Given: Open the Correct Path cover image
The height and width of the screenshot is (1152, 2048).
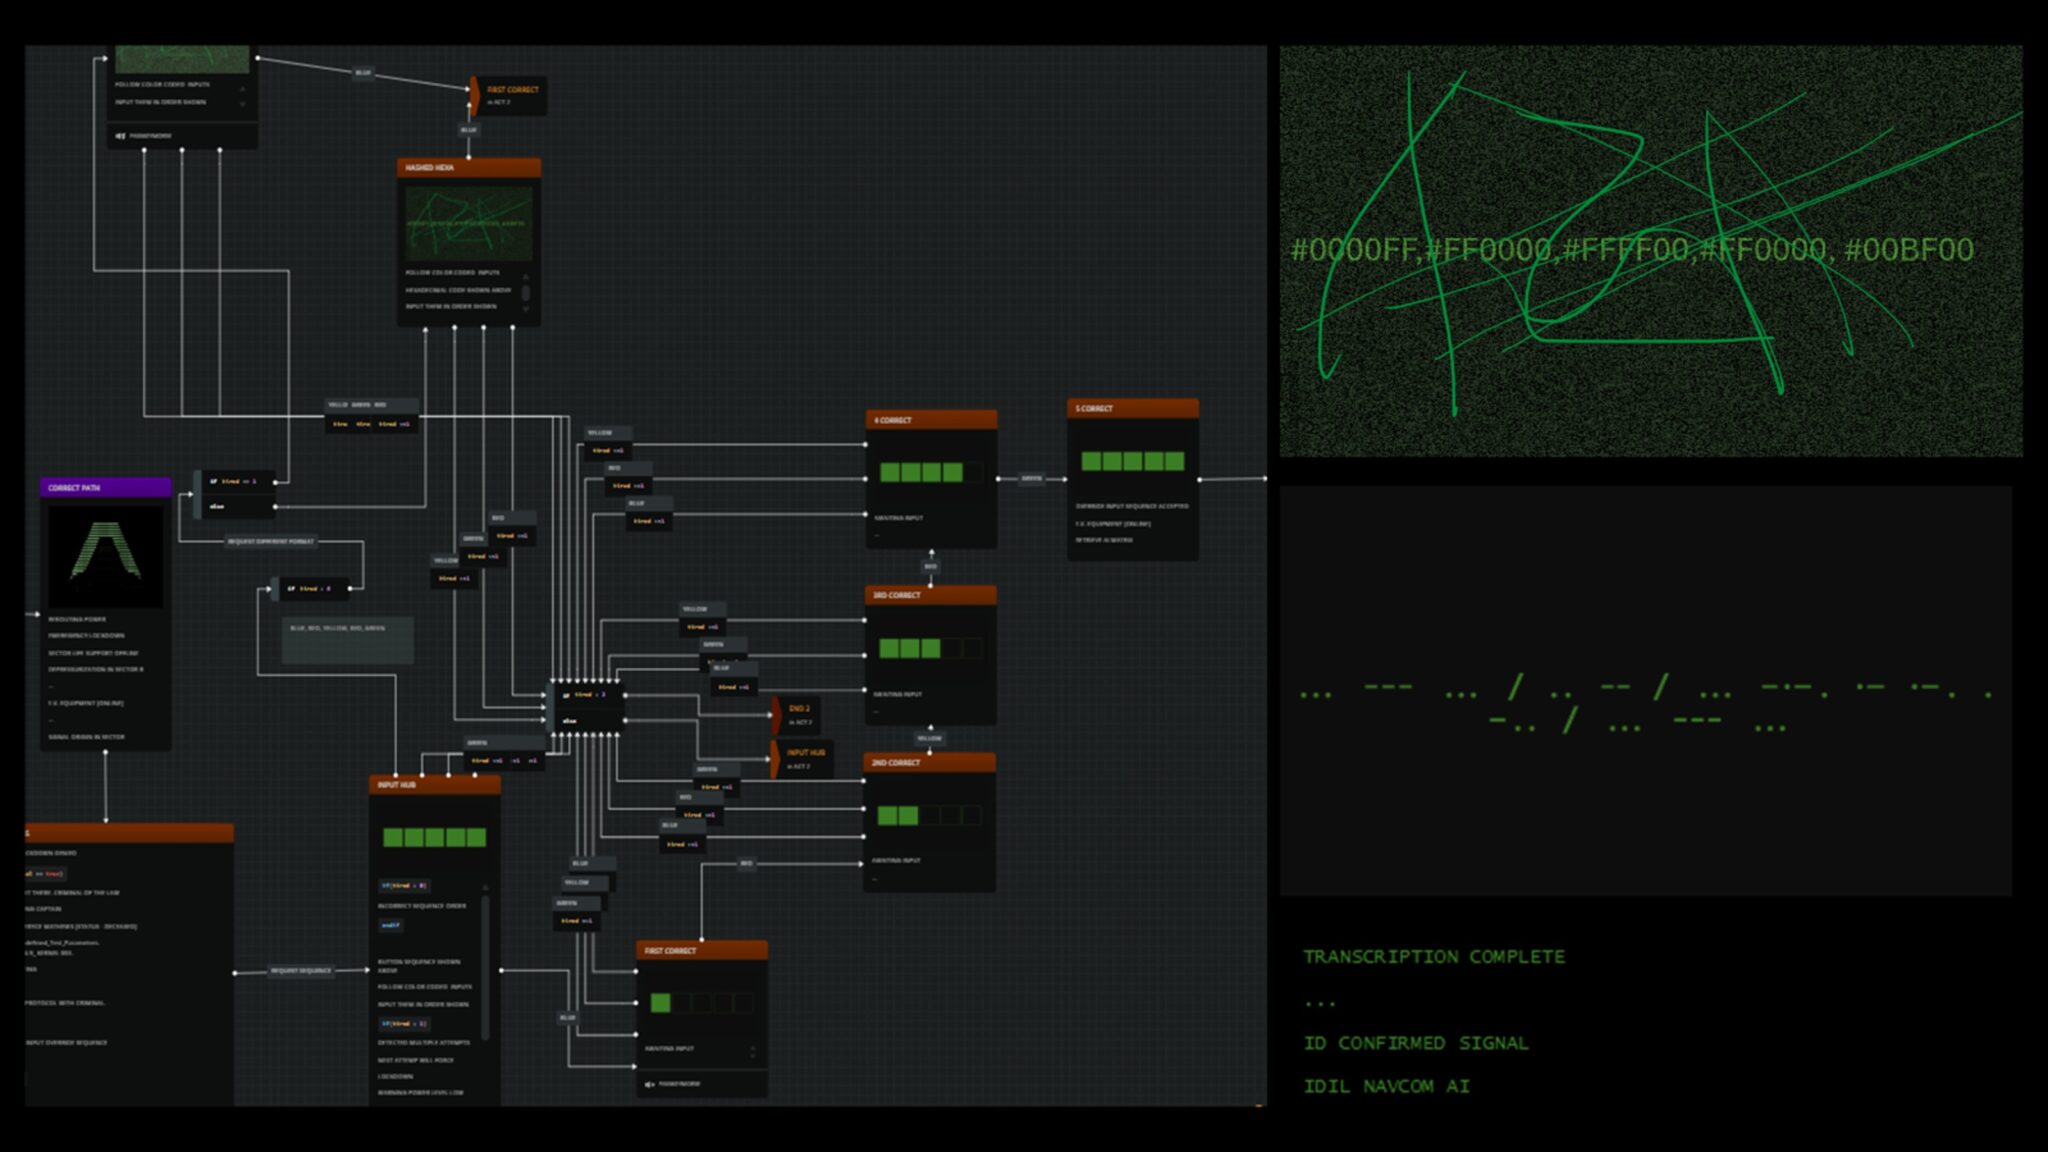Looking at the screenshot, I should (105, 556).
